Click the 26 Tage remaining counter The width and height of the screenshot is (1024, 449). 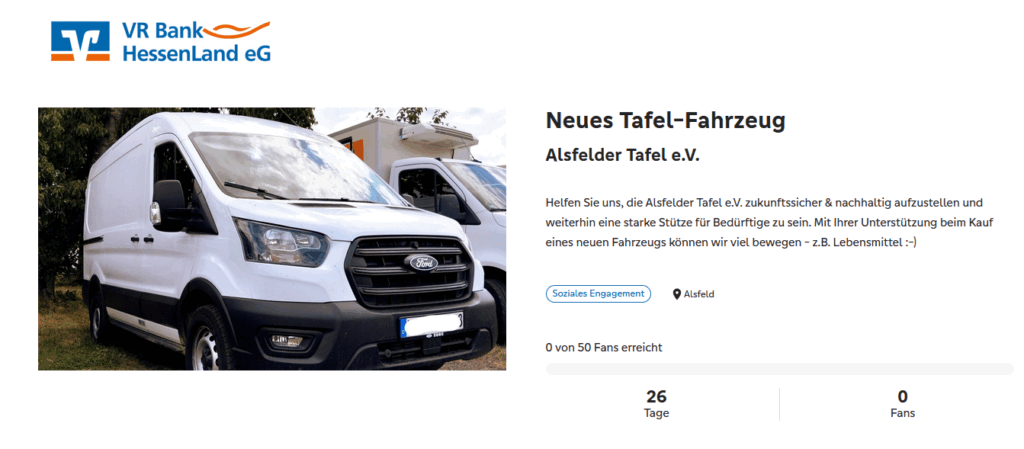coord(656,404)
